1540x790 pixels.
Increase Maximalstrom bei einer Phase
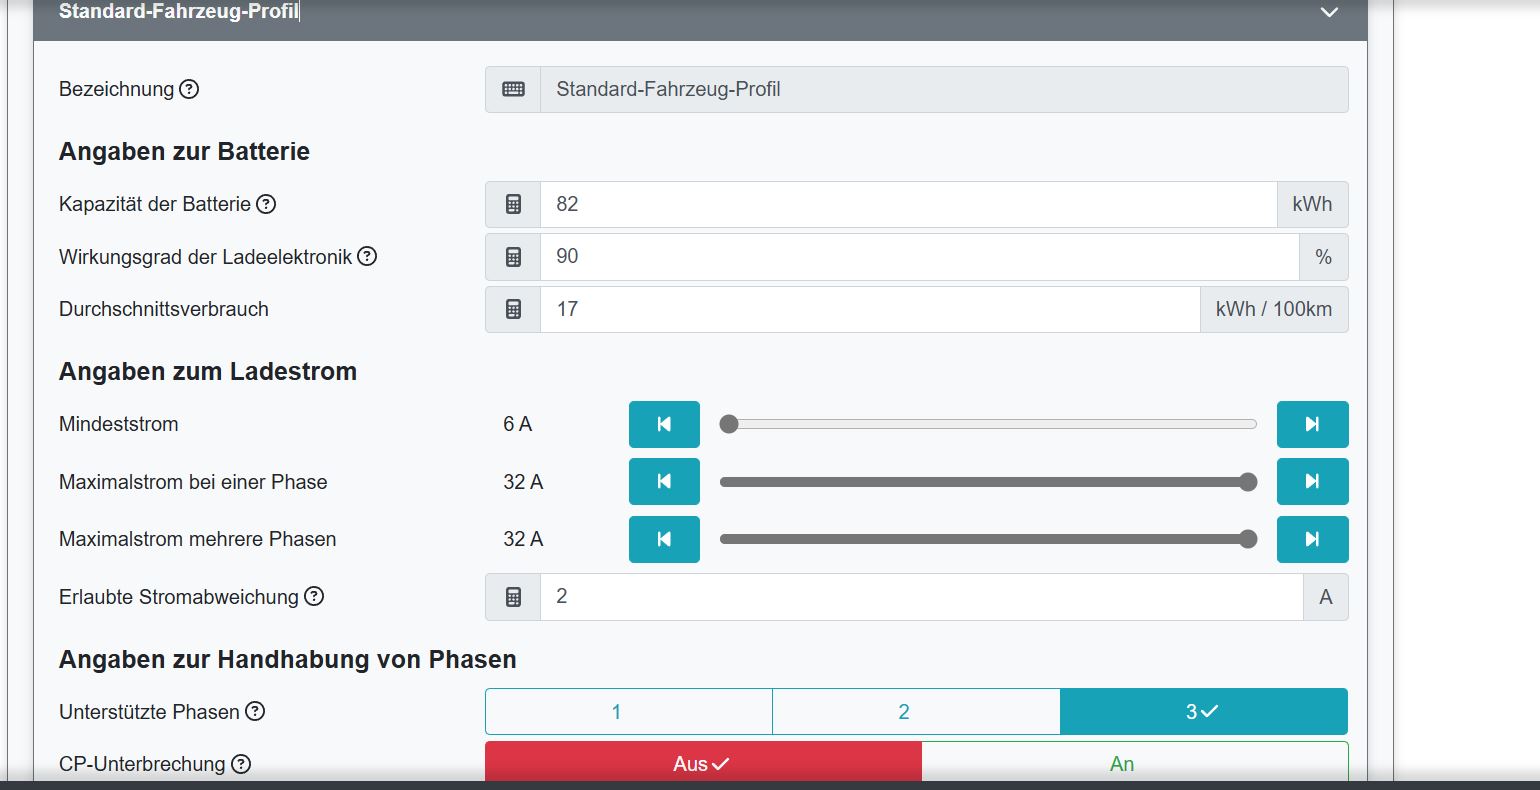tap(1312, 482)
